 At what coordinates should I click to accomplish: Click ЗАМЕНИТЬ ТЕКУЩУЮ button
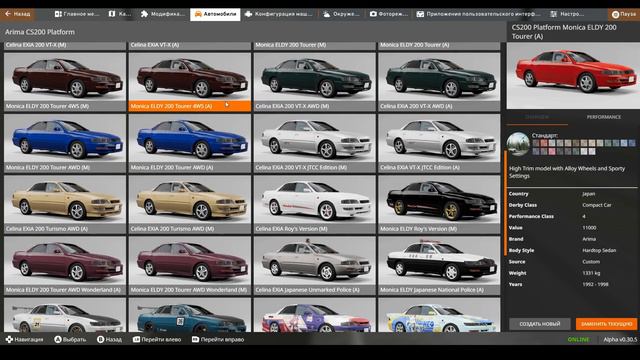[x=607, y=324]
